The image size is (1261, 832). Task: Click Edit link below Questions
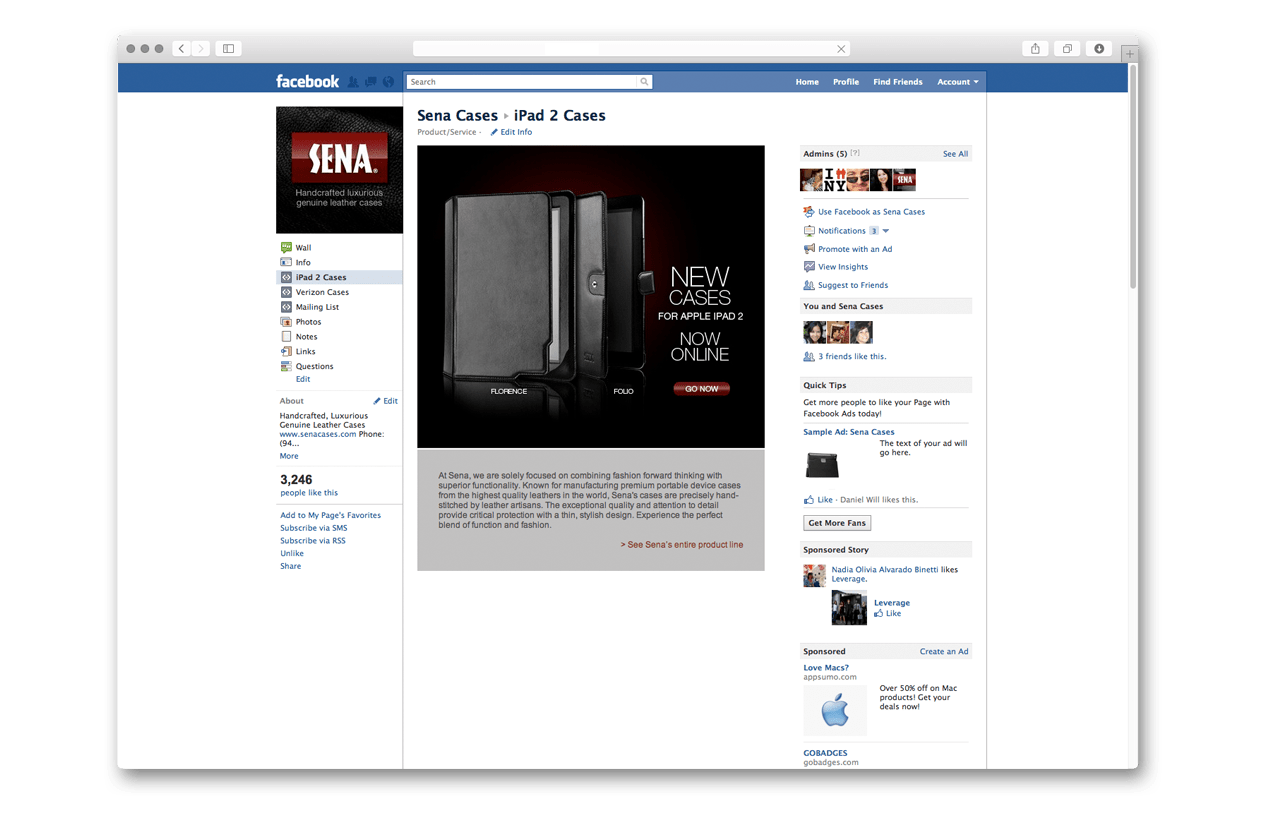coord(303,379)
